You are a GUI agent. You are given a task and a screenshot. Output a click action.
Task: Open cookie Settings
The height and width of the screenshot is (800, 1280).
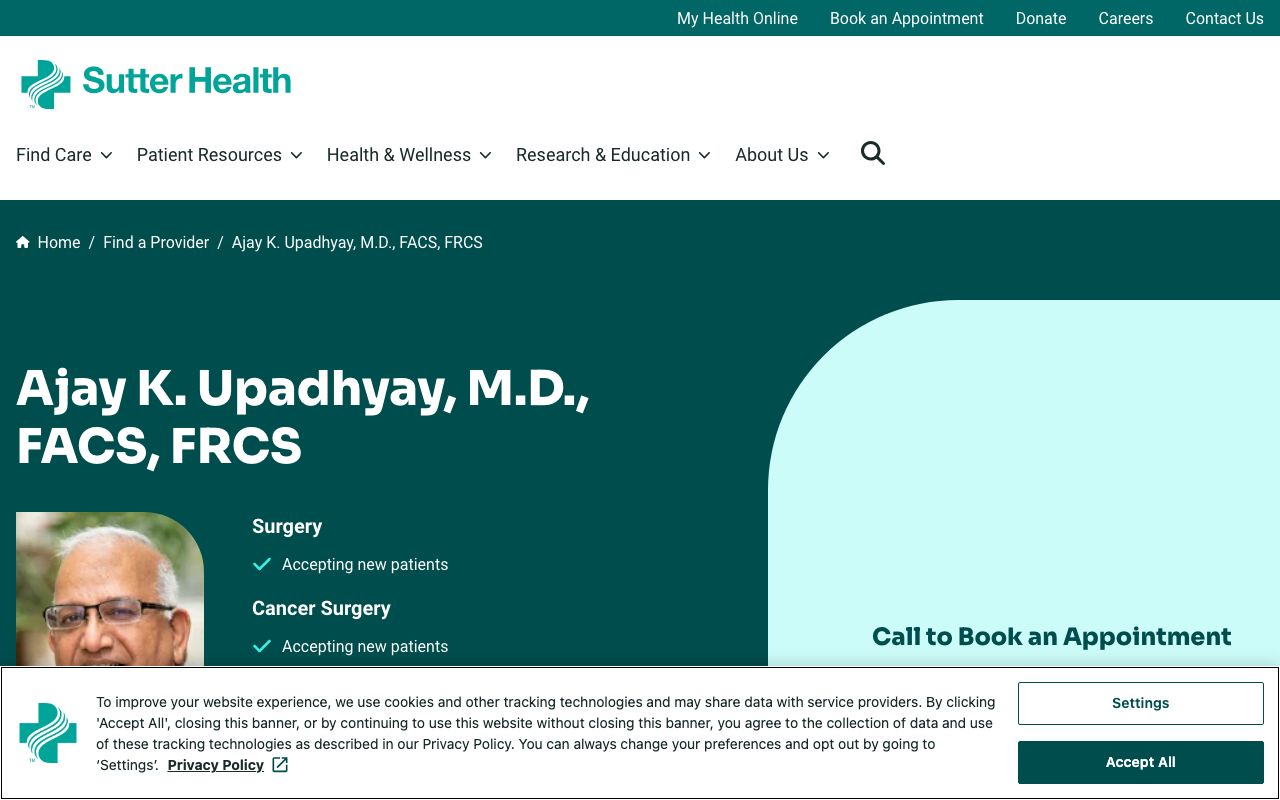[x=1140, y=703]
